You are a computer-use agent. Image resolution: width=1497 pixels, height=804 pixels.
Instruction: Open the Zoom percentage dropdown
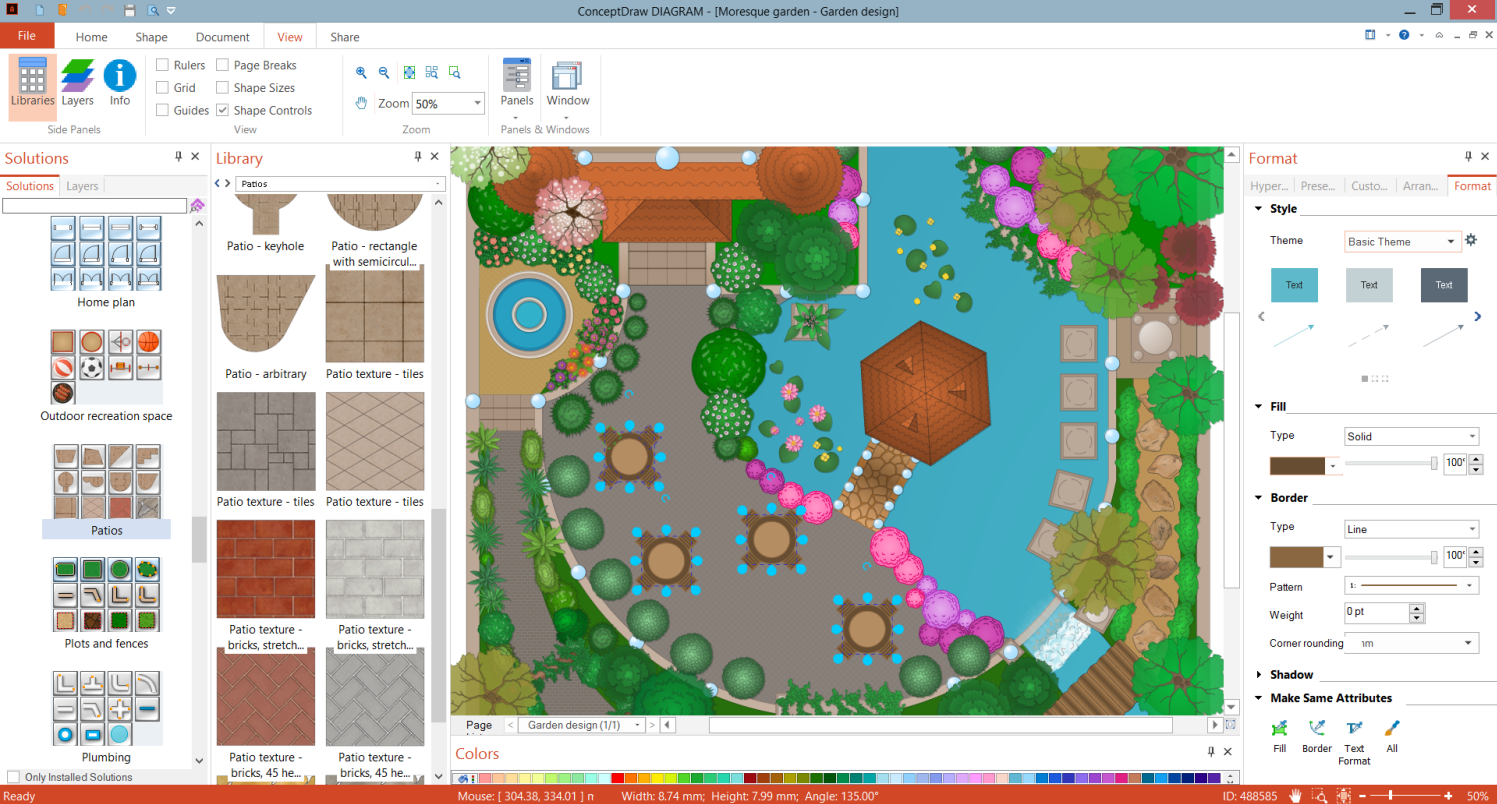point(477,103)
